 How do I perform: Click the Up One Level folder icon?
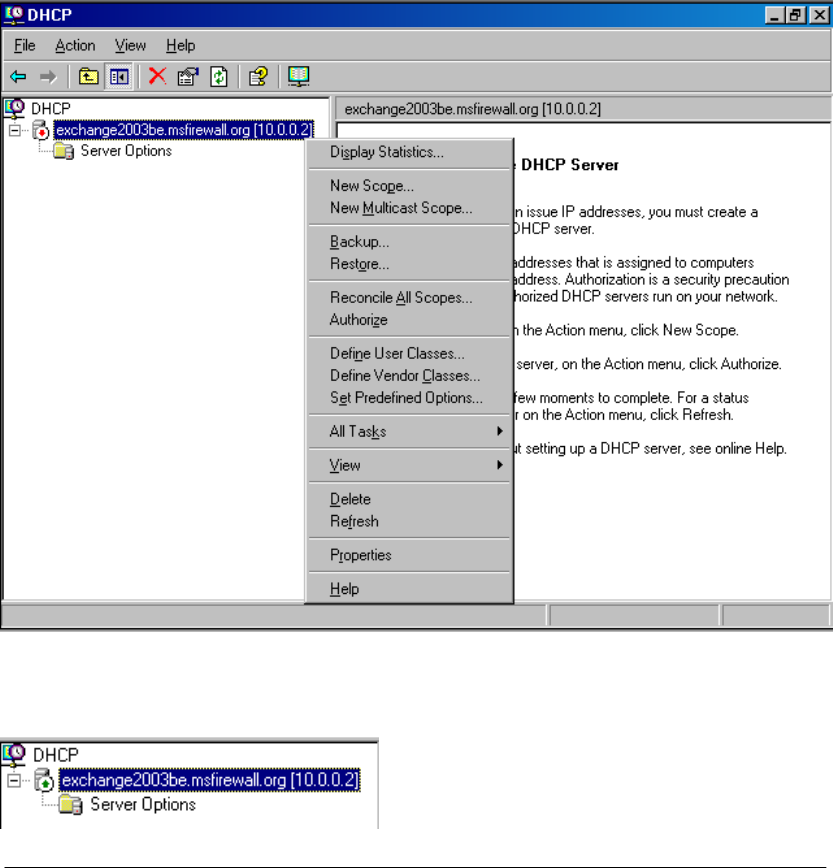89,76
